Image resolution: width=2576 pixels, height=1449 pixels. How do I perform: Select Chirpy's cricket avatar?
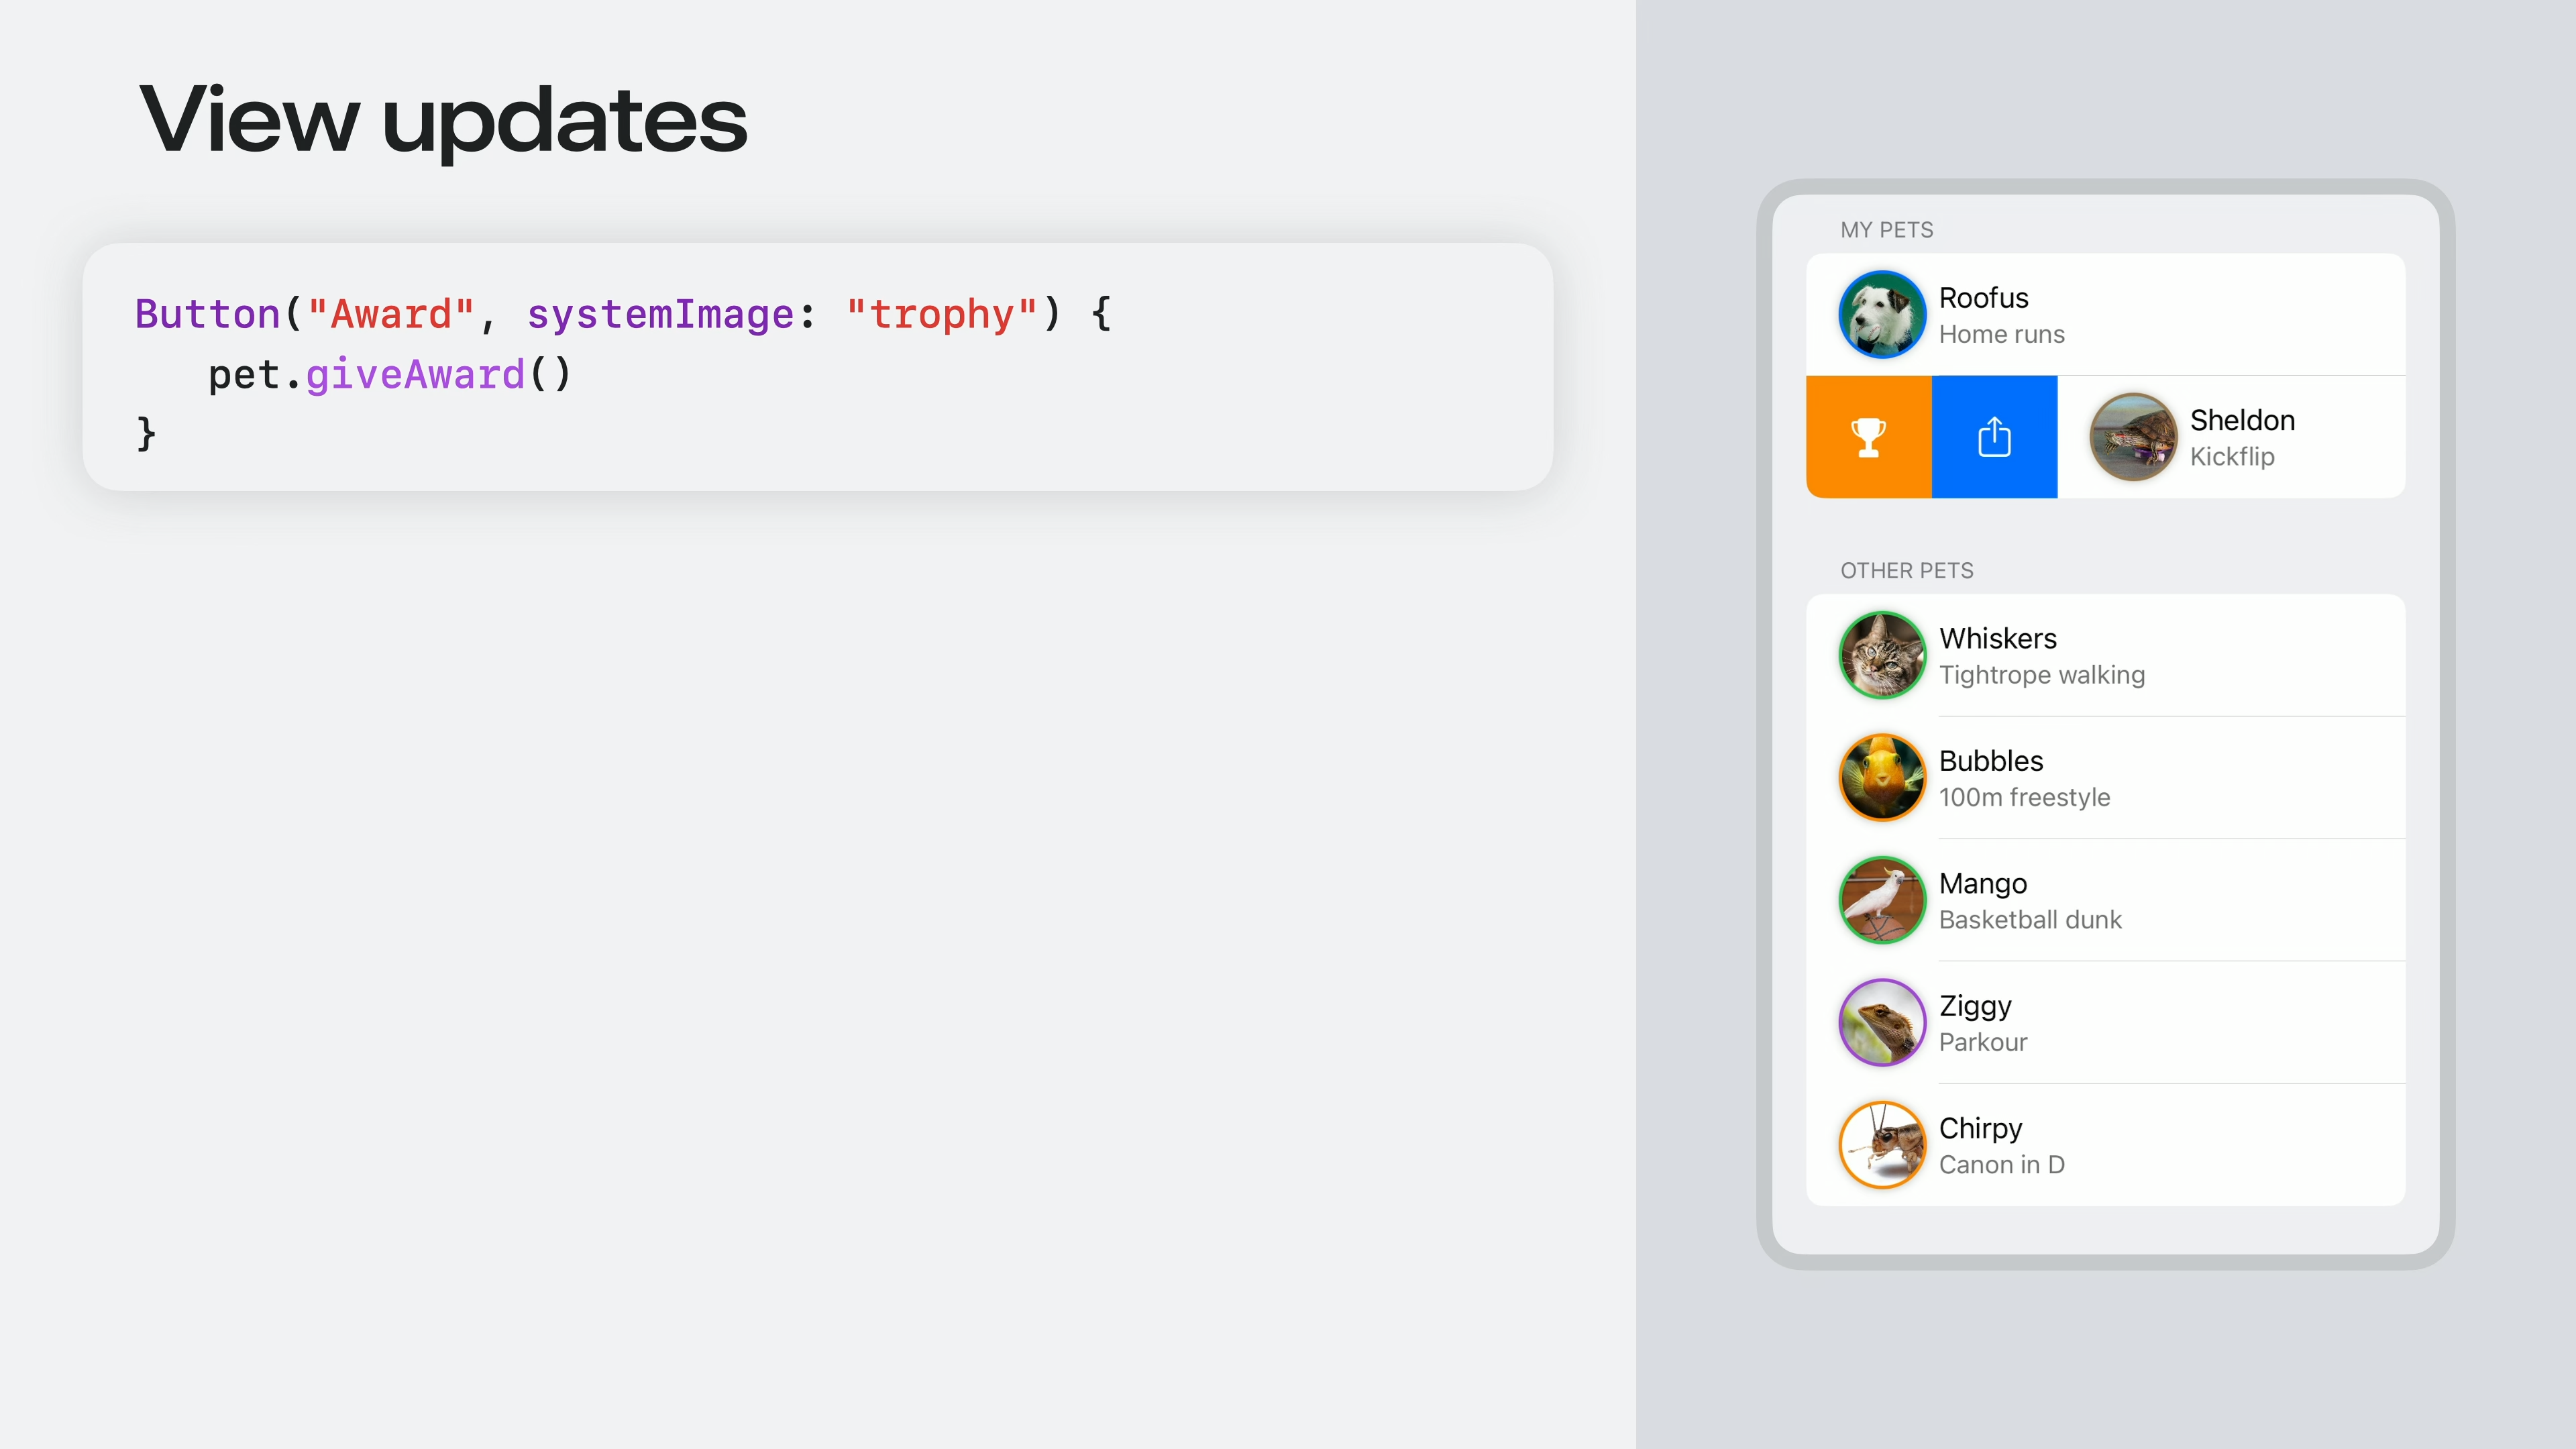[x=1882, y=1145]
